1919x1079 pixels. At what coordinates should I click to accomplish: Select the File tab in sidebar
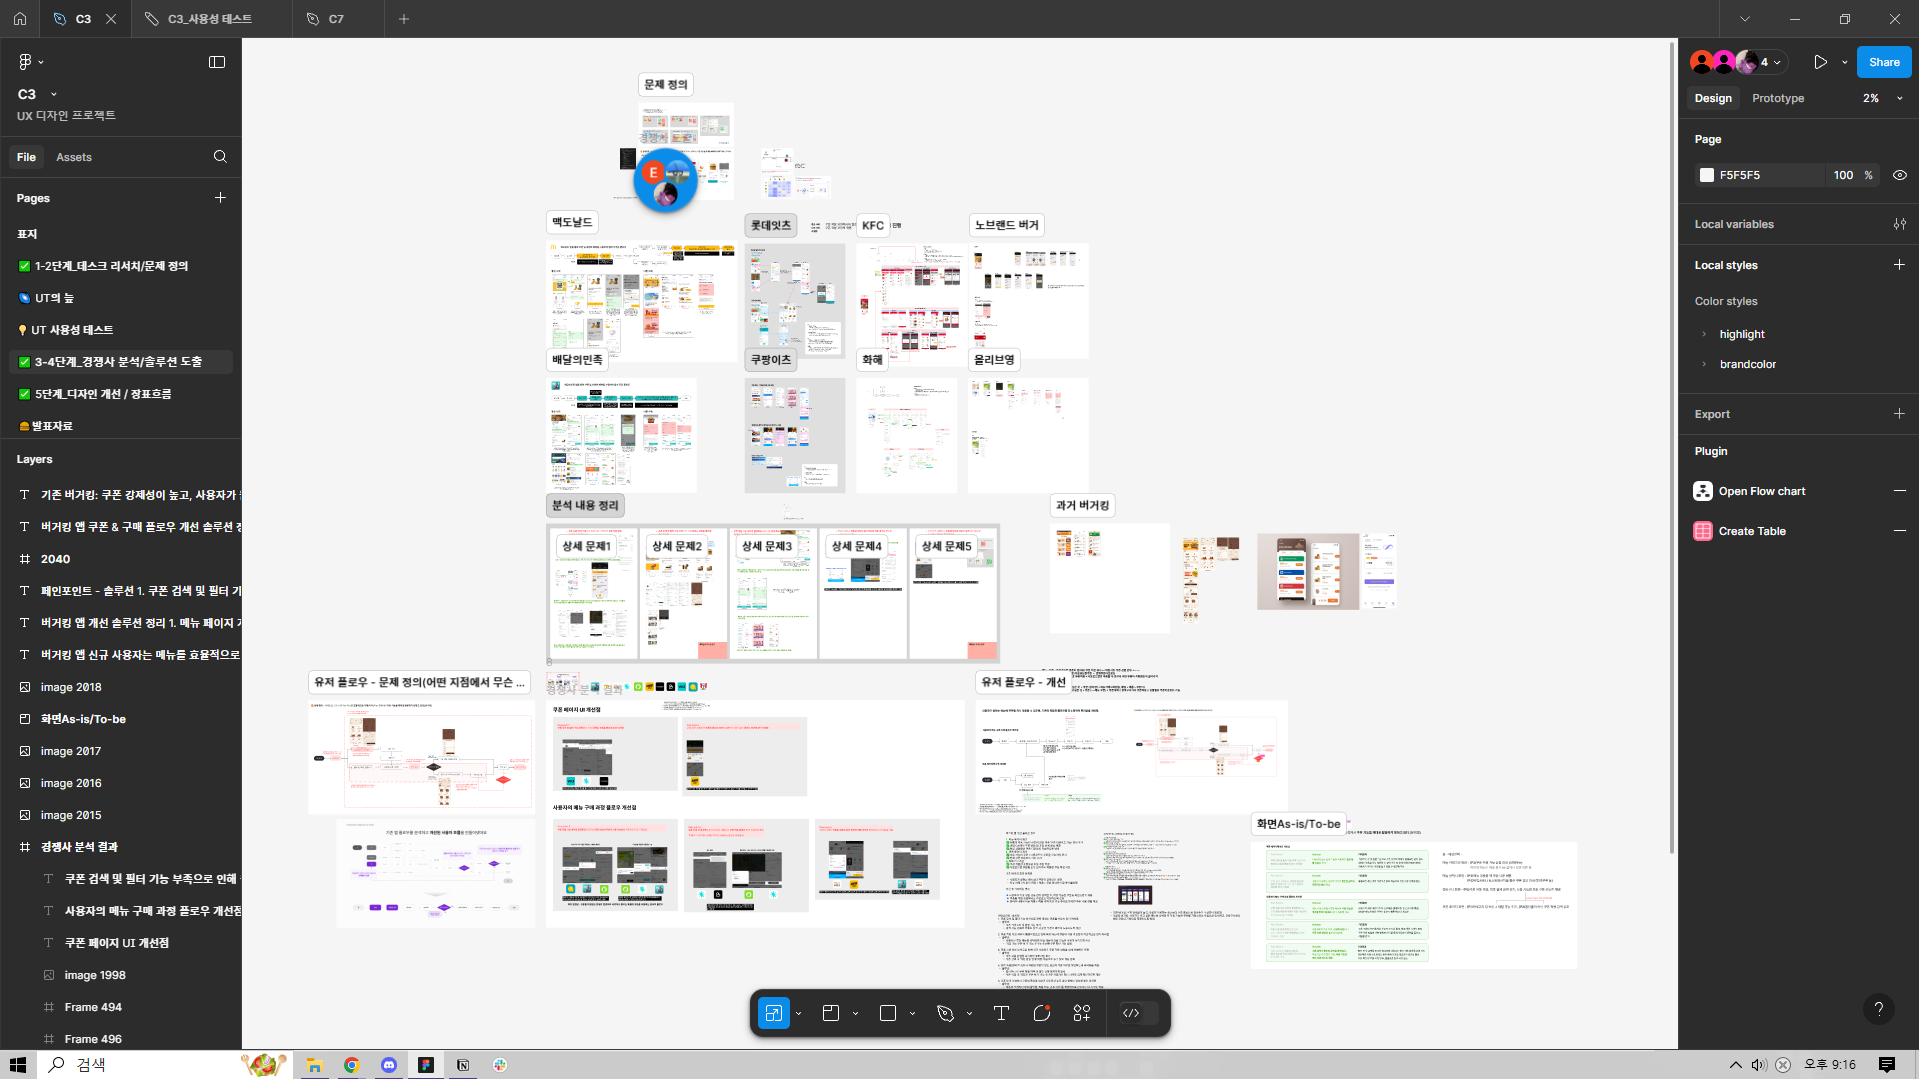(26, 157)
